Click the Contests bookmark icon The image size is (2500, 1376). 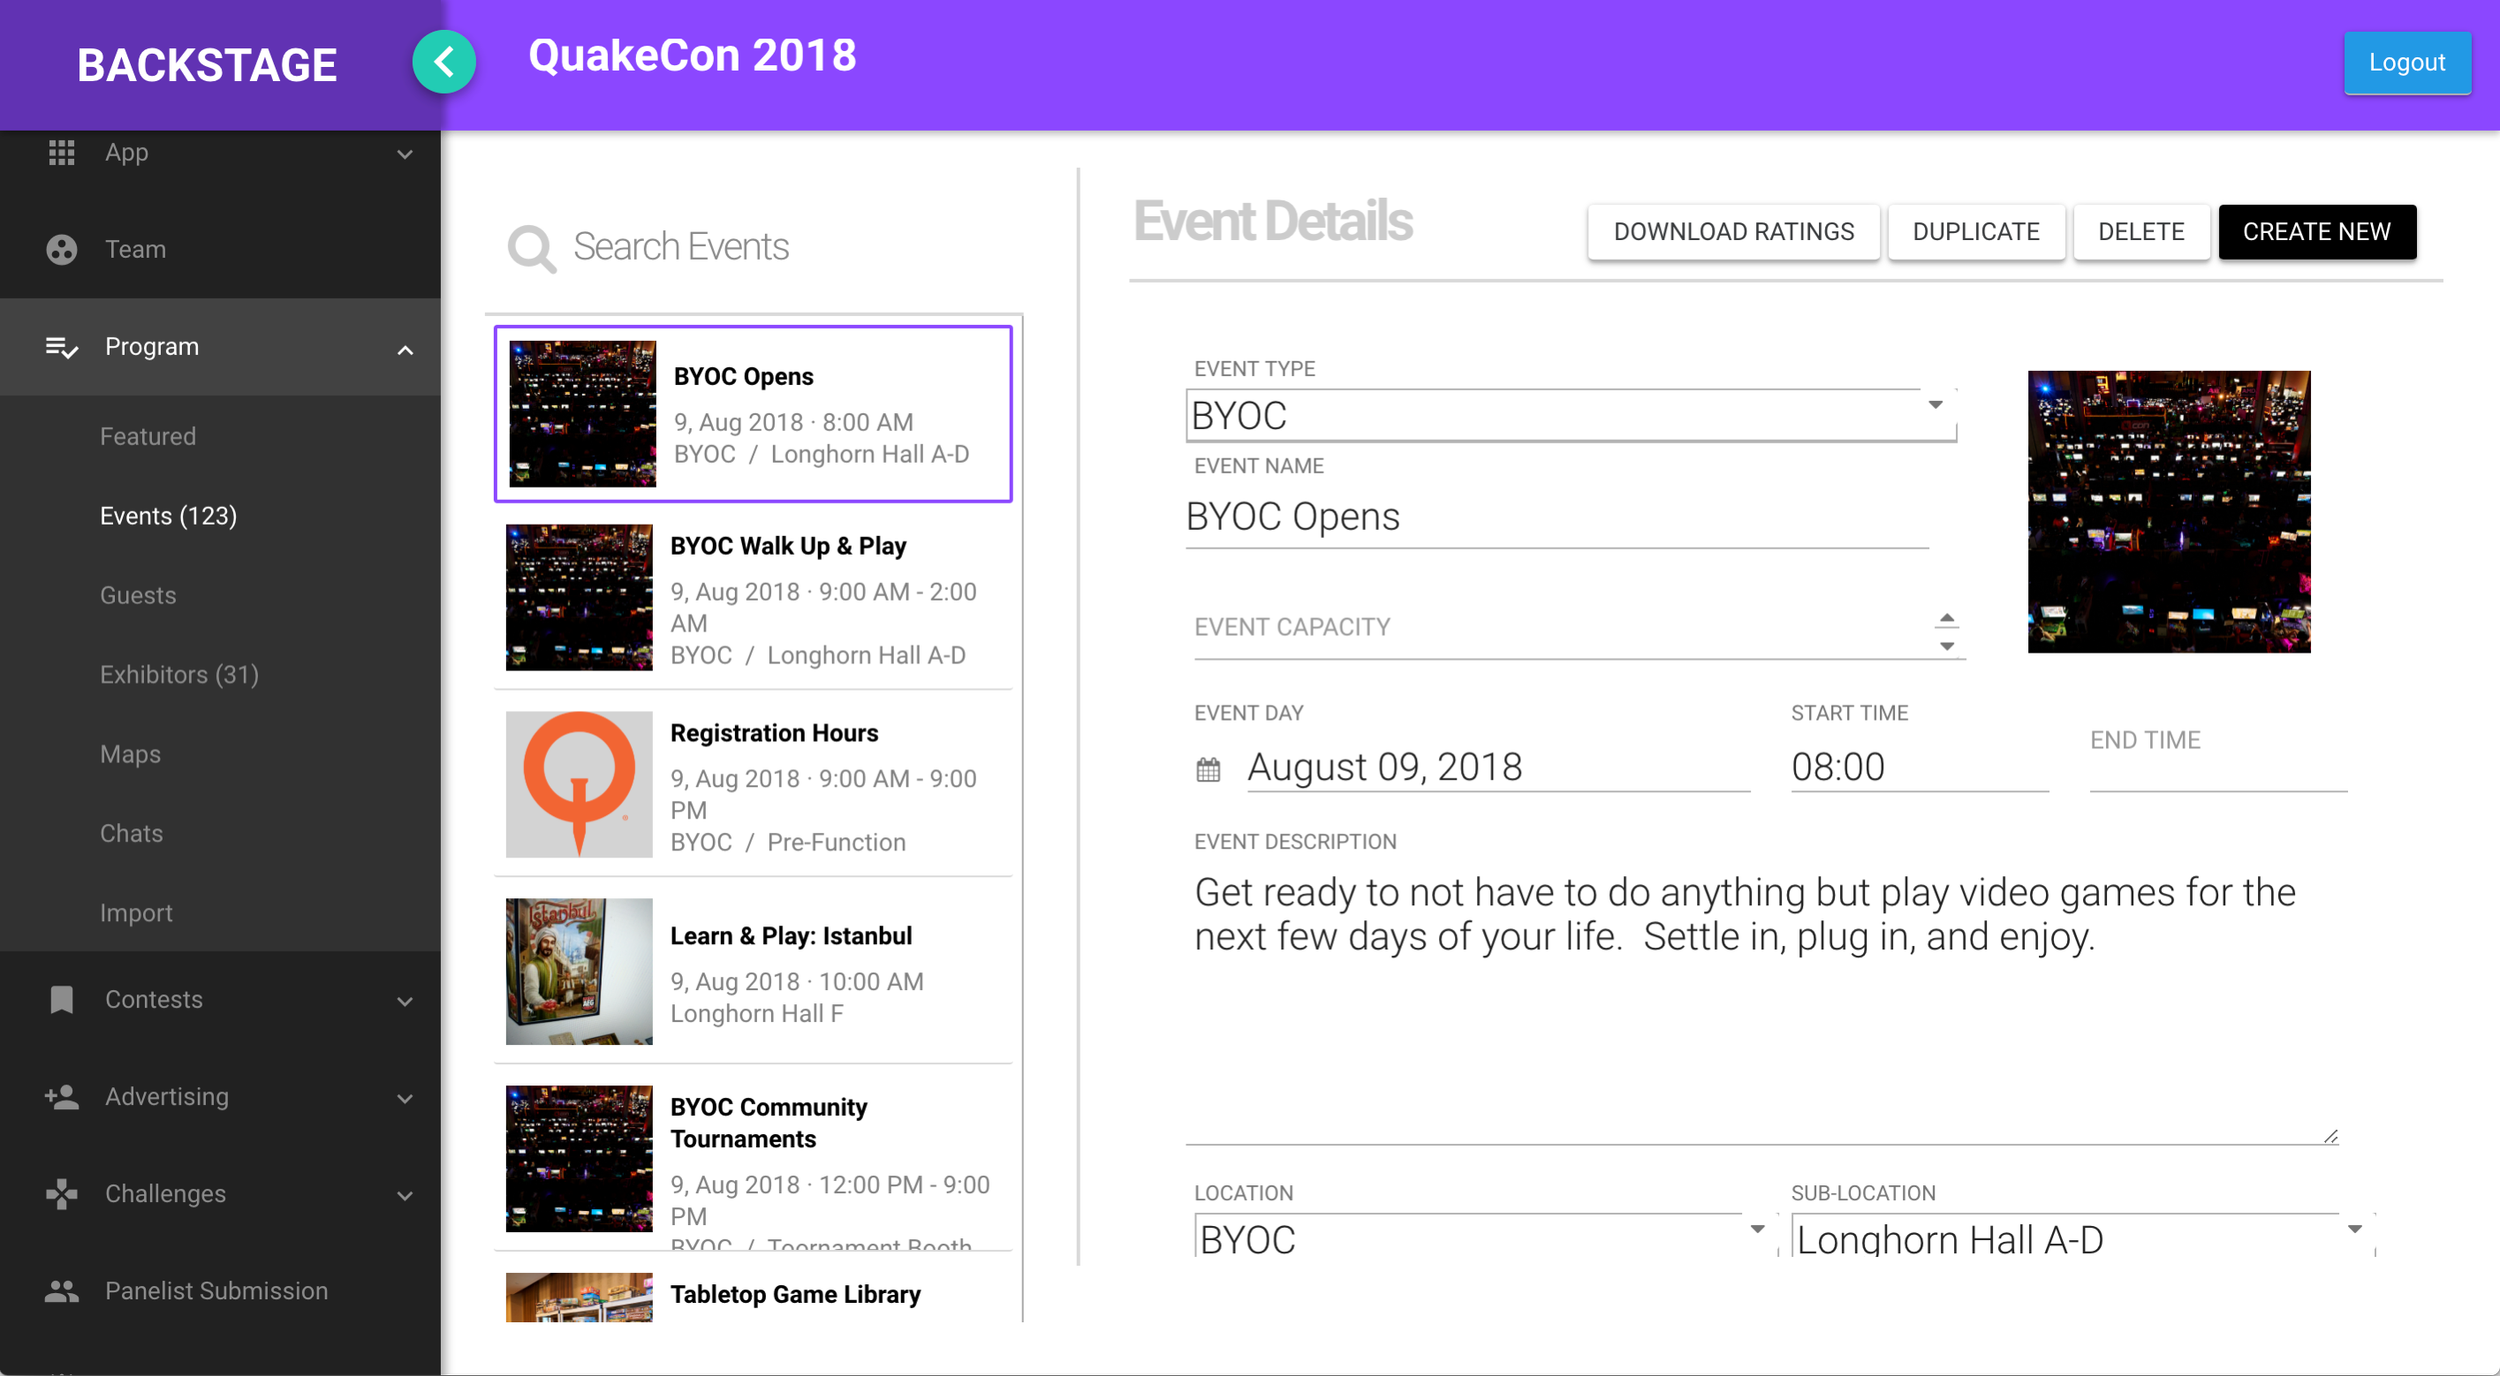coord(62,999)
